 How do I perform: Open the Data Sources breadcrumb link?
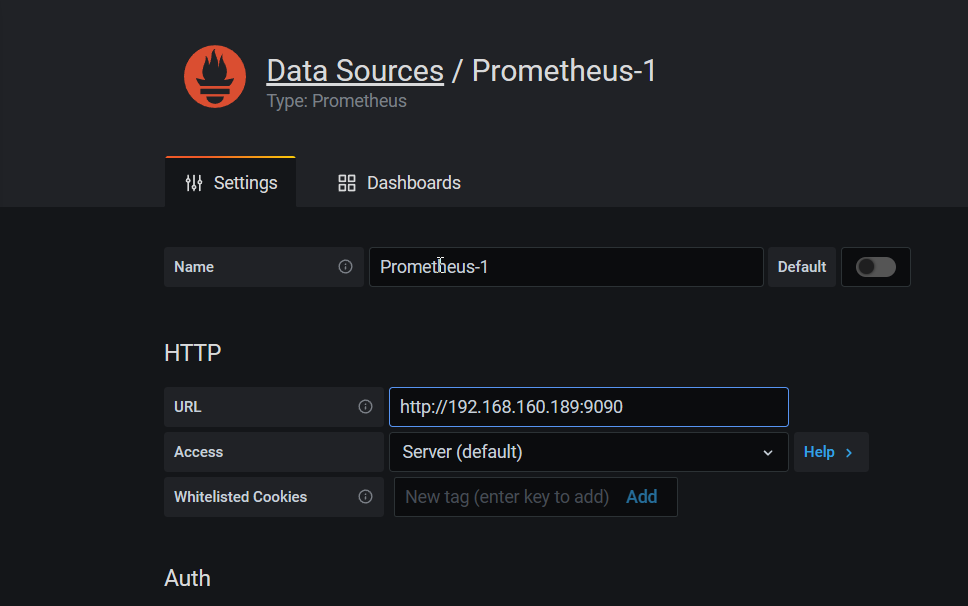(355, 70)
